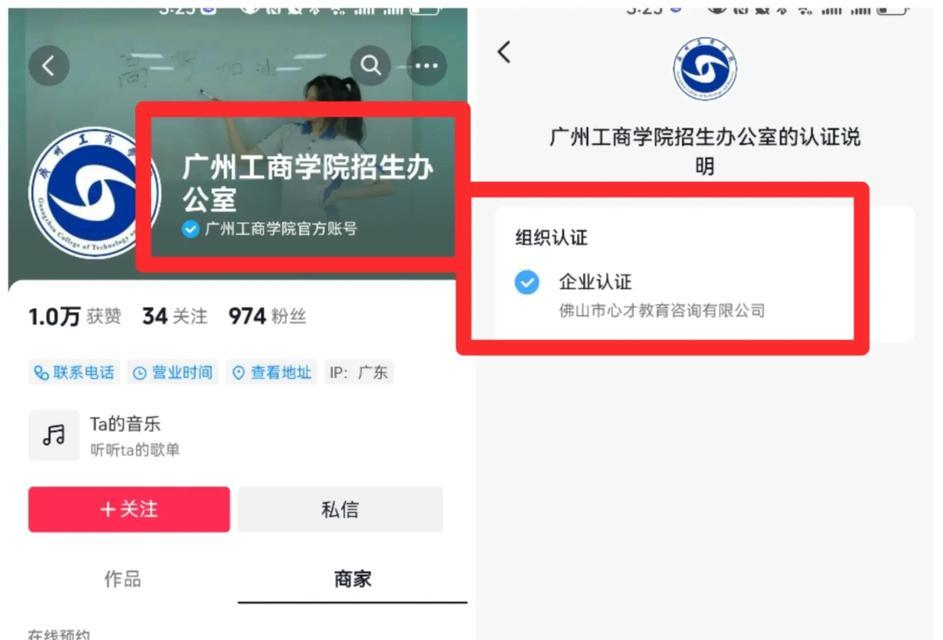Image resolution: width=943 pixels, height=640 pixels.
Task: Tap the 1.0万 获赞 likes count
Action: click(x=75, y=316)
